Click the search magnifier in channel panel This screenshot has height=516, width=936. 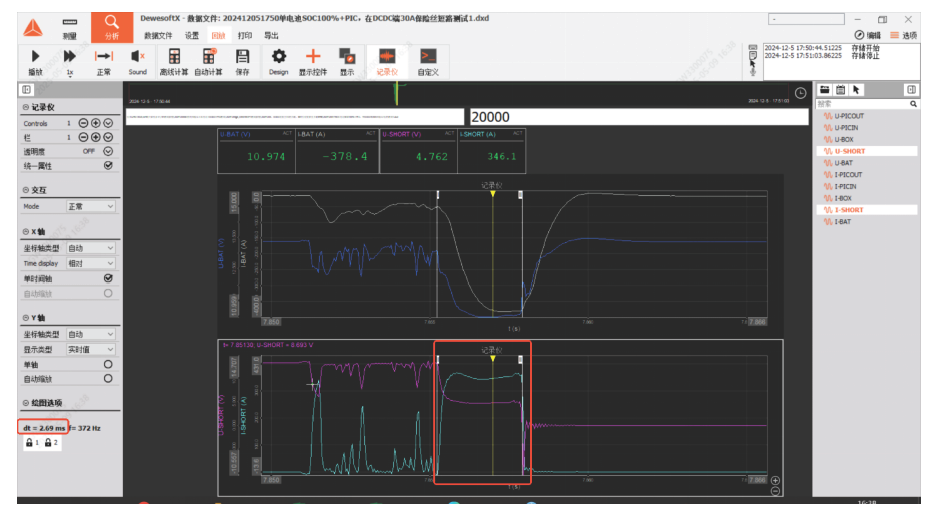913,104
